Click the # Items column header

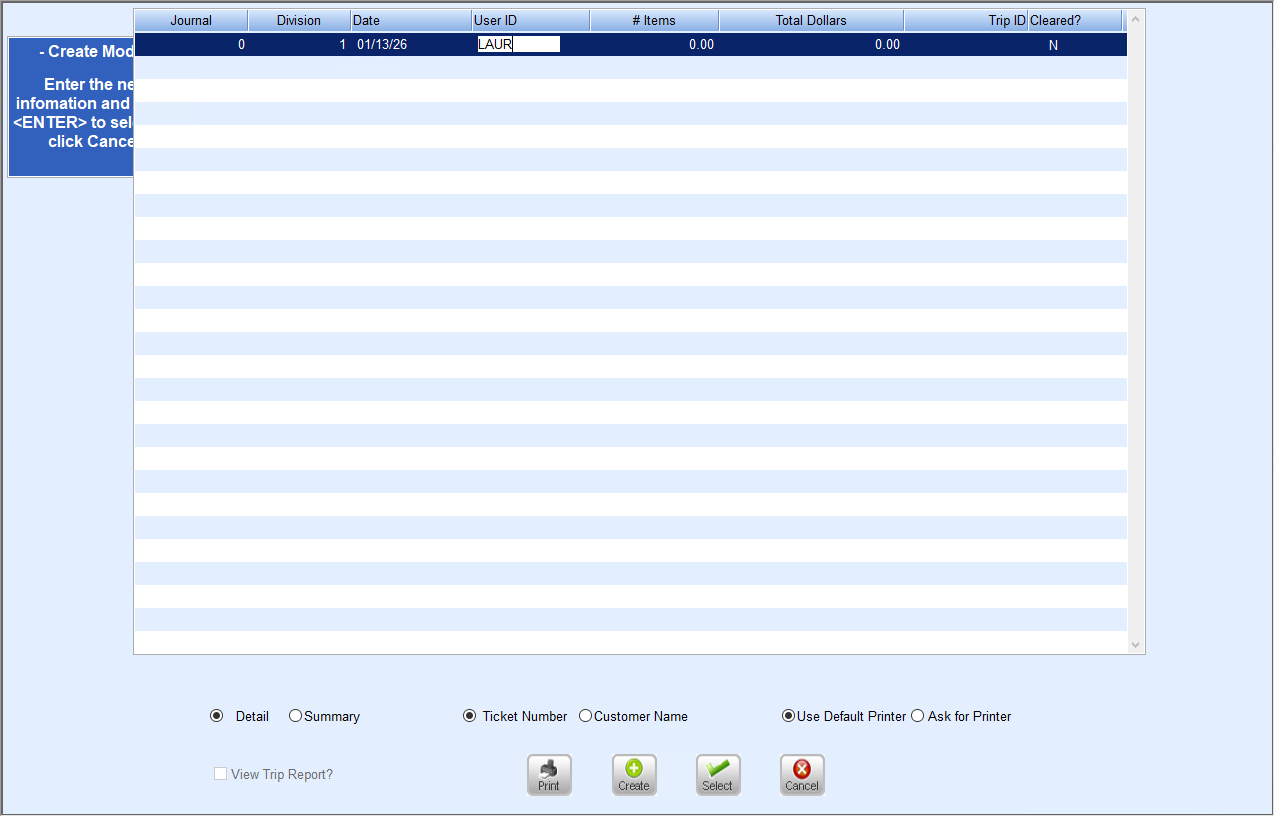pyautogui.click(x=654, y=20)
